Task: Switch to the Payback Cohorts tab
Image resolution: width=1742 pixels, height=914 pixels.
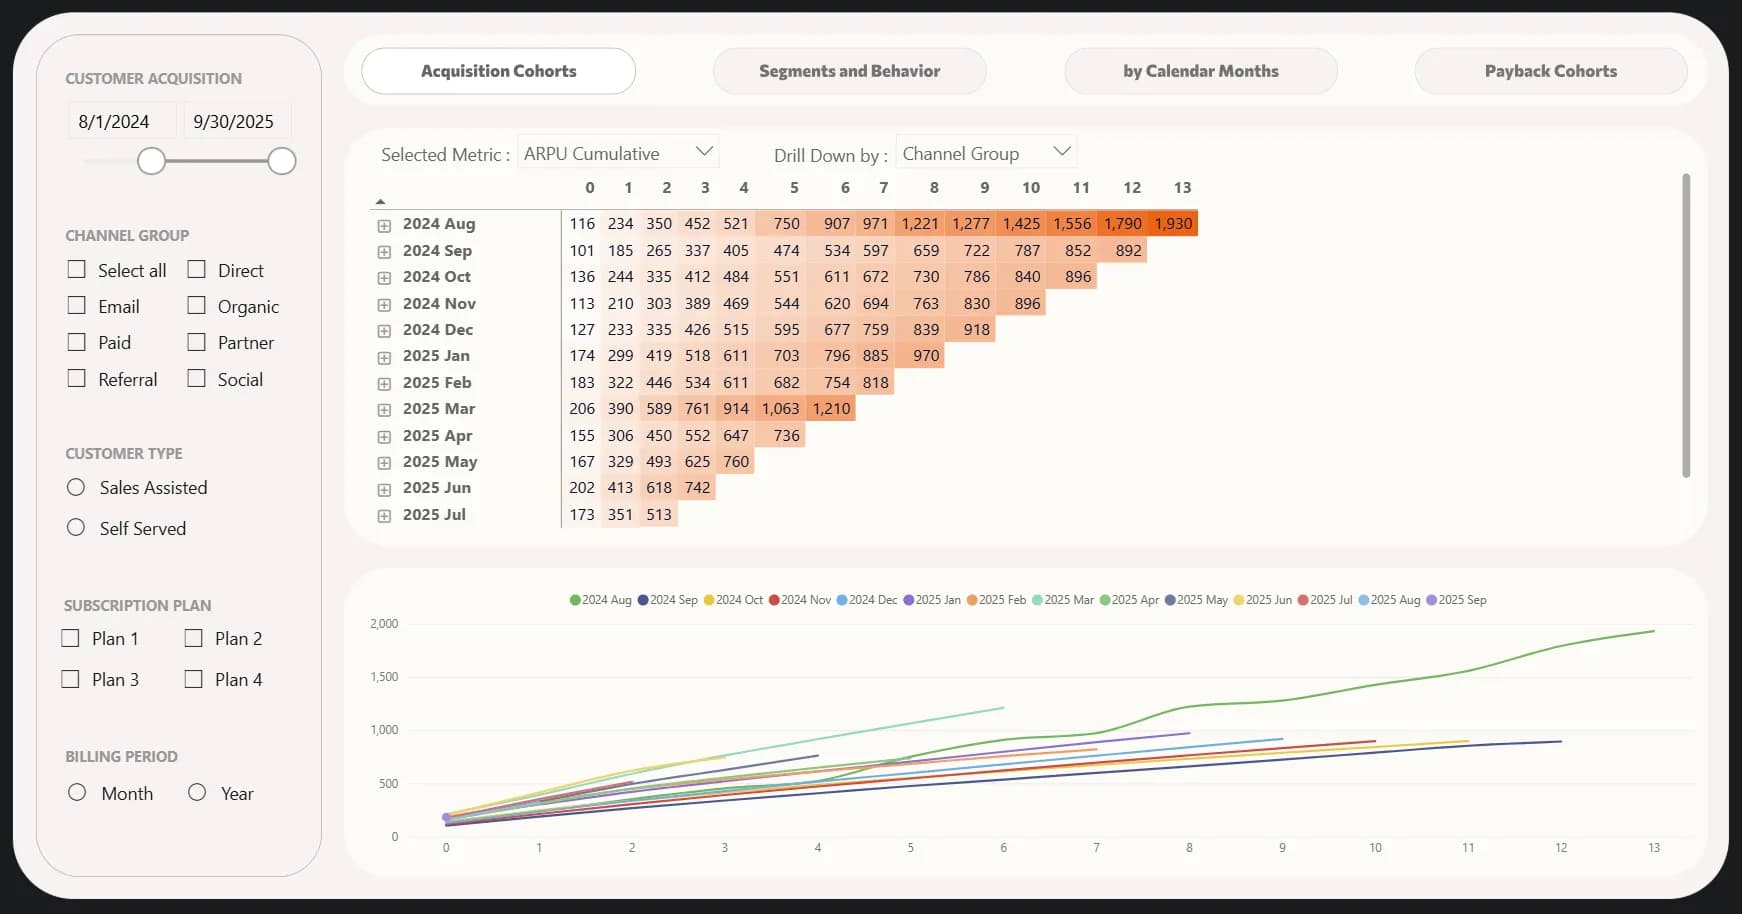Action: pos(1550,71)
